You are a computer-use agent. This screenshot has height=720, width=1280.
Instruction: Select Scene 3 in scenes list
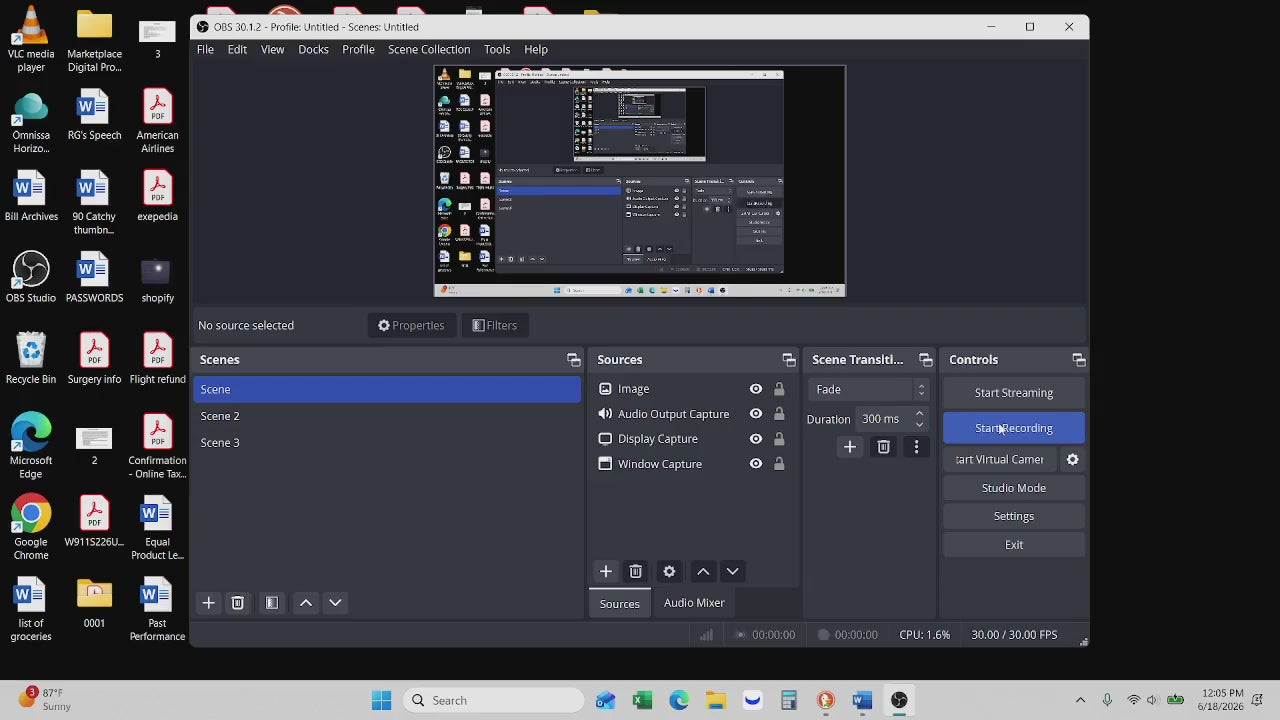coord(386,442)
